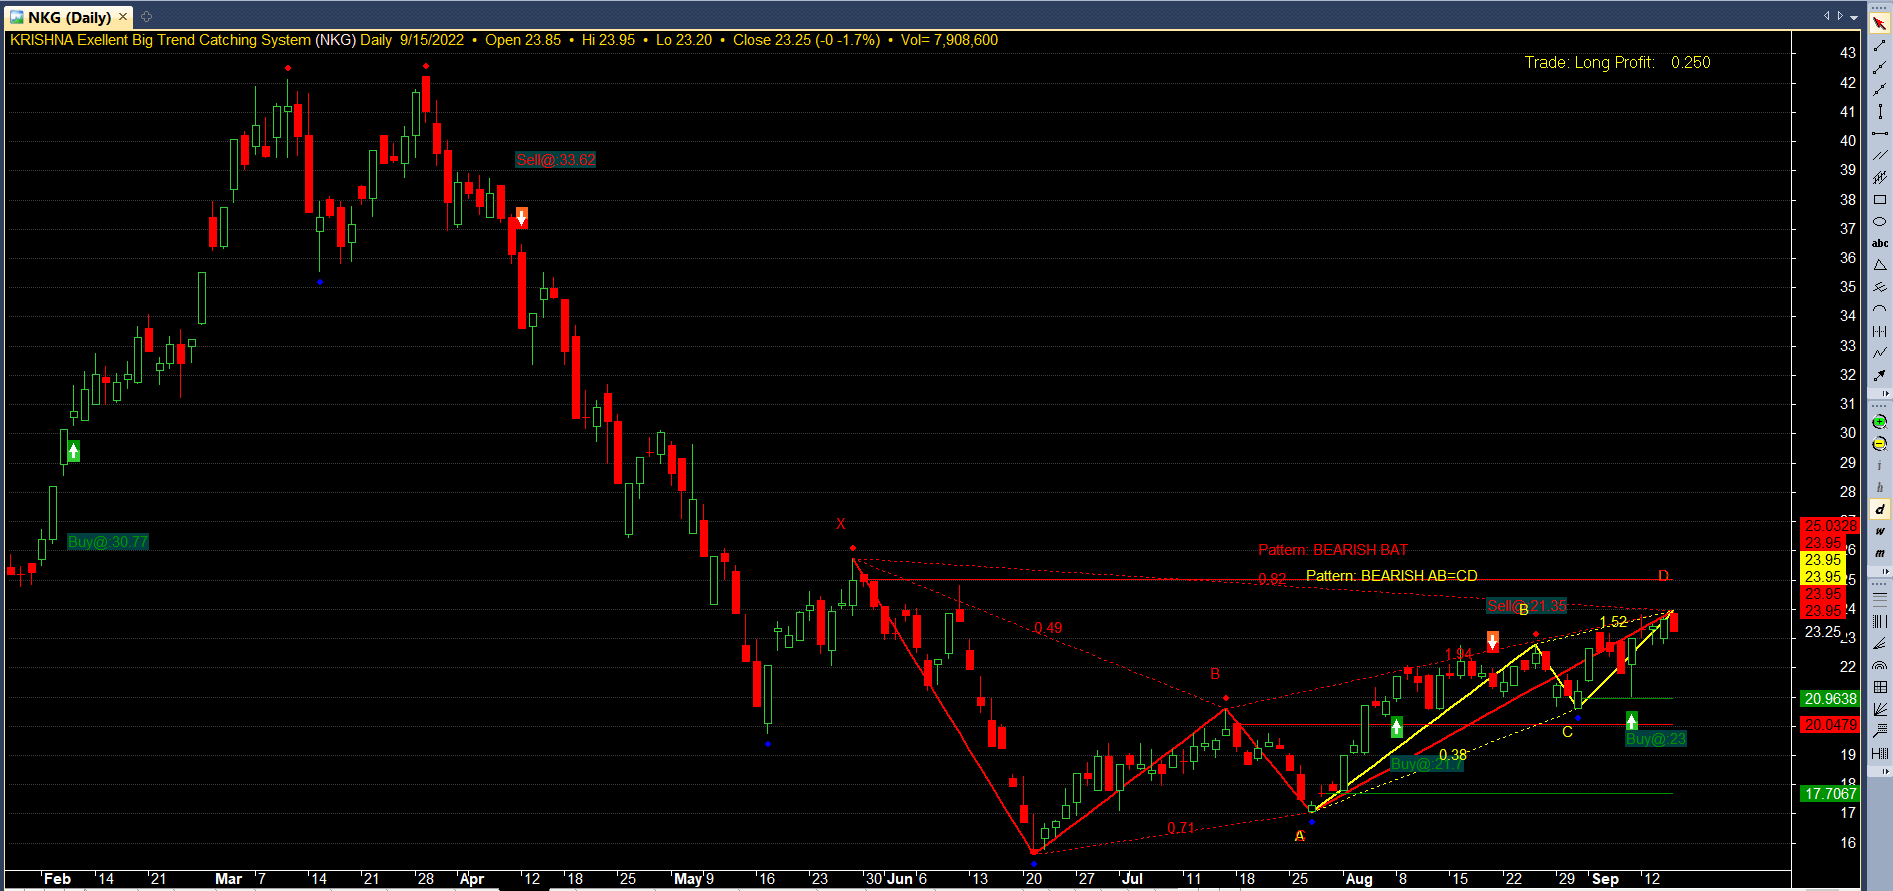The width and height of the screenshot is (1893, 891).
Task: Select the Gann fan tool
Action: pos(1880,709)
